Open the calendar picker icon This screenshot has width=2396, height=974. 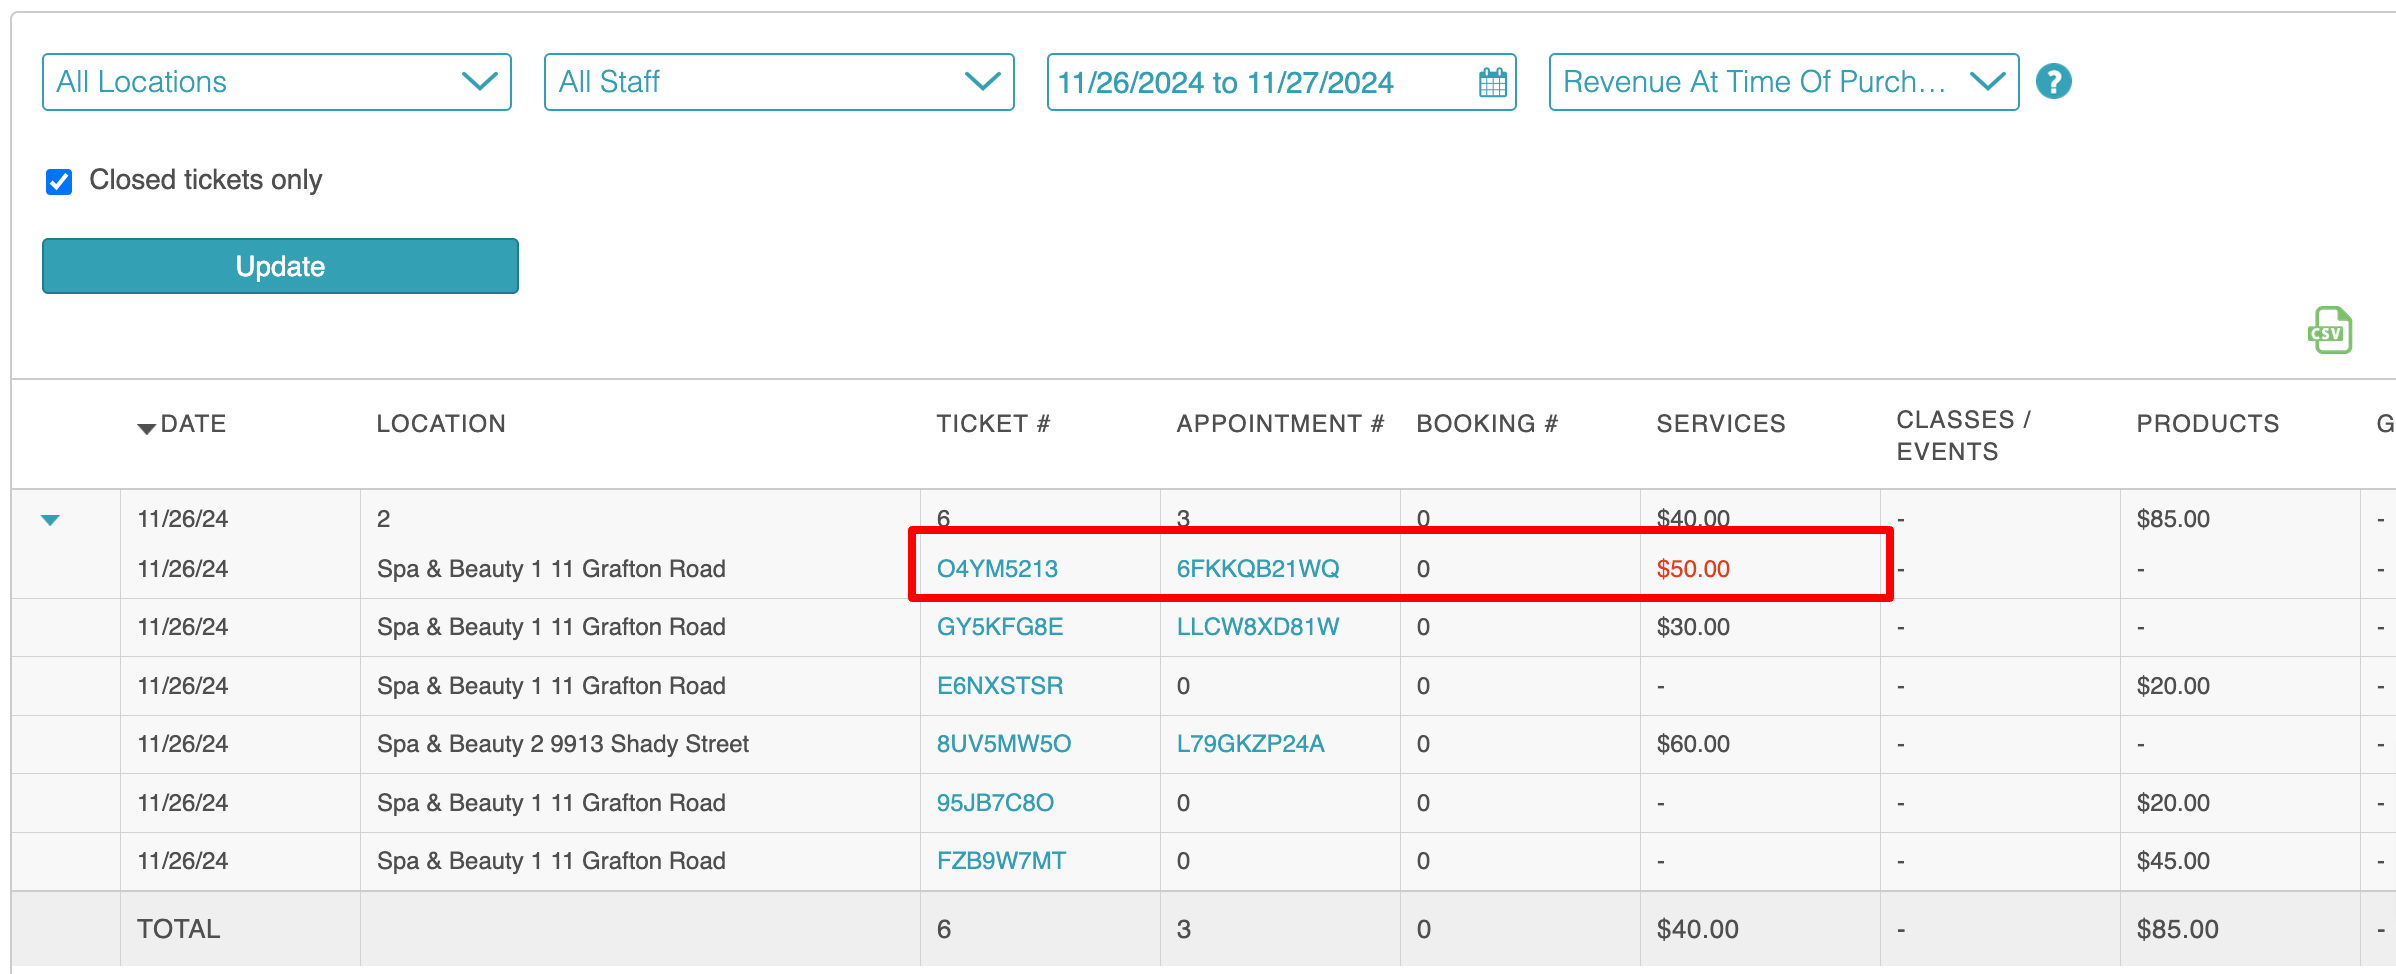click(1492, 82)
